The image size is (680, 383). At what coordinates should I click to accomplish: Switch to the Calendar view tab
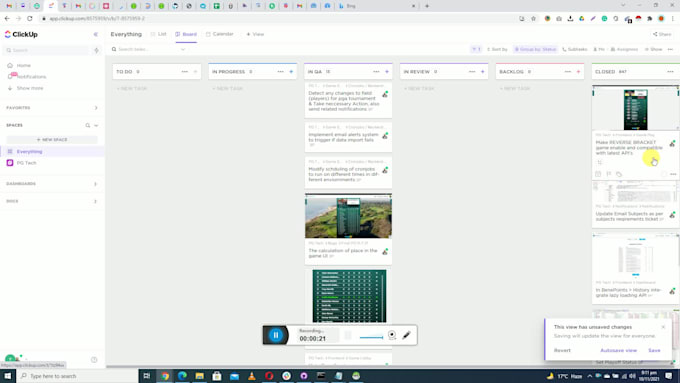[220, 34]
